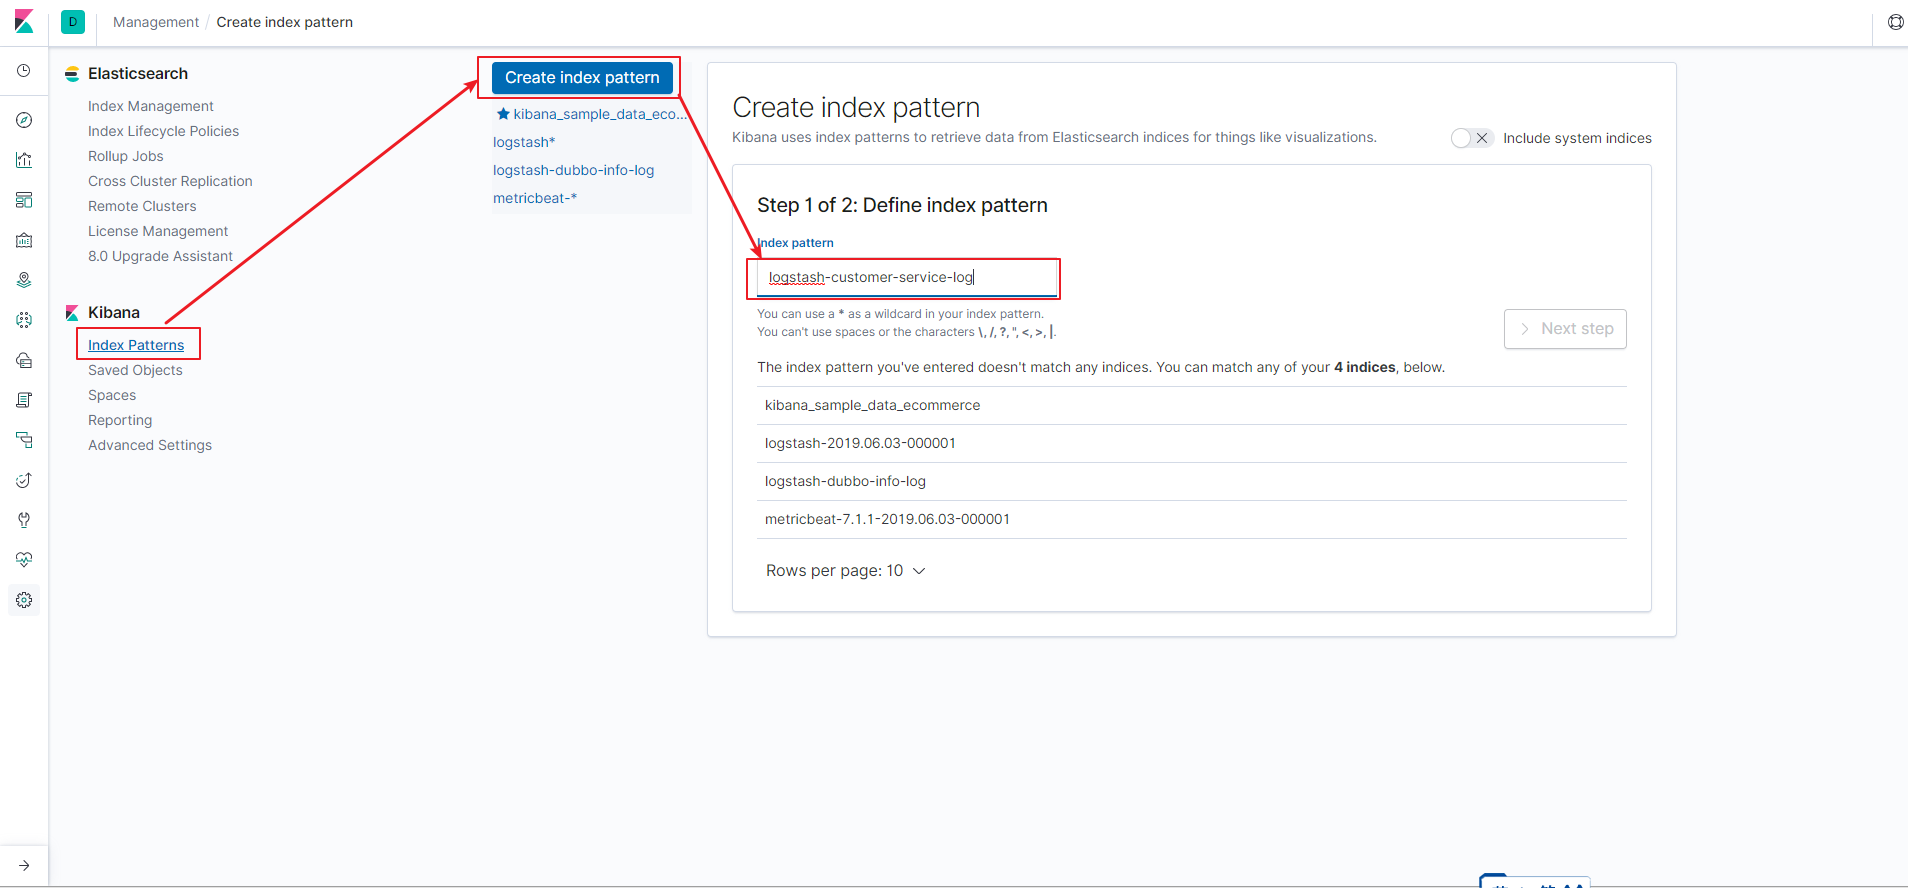Toggle Include system indices switch

click(x=1472, y=138)
